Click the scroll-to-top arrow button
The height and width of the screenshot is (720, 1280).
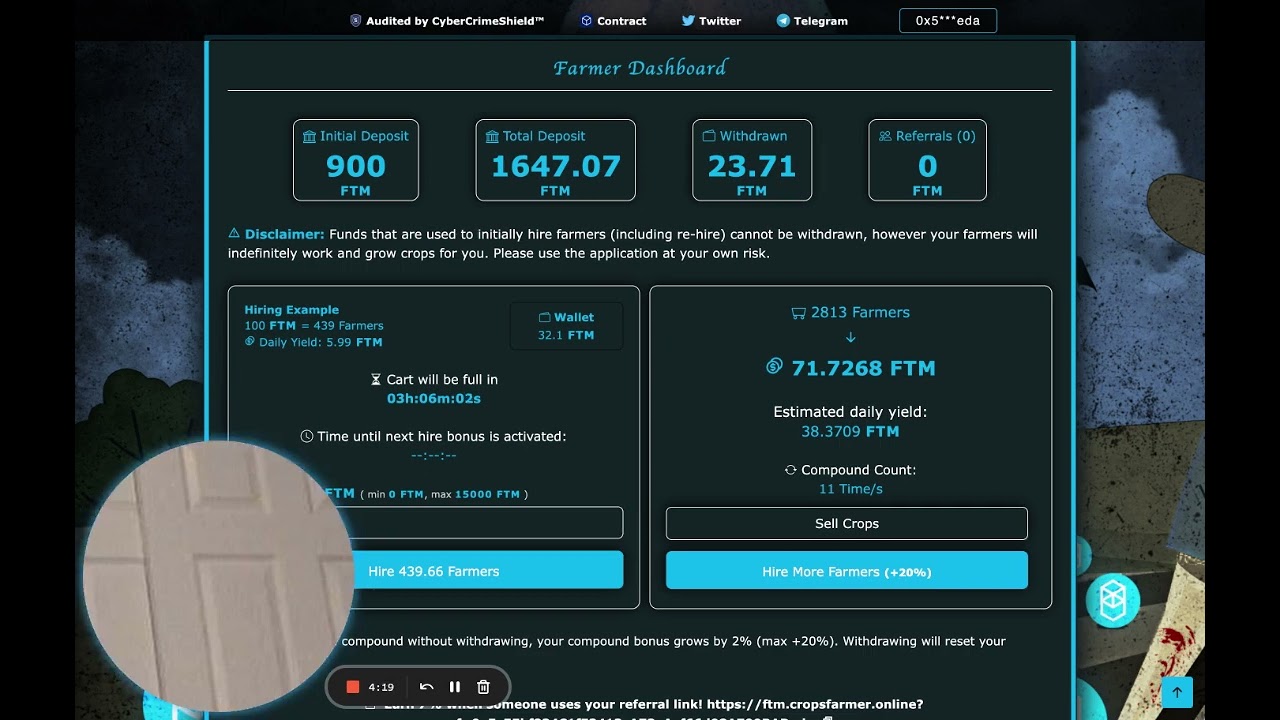[1177, 692]
